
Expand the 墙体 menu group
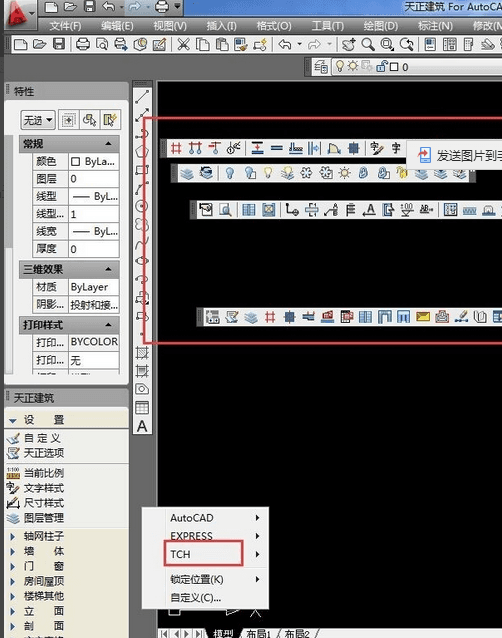click(13, 551)
